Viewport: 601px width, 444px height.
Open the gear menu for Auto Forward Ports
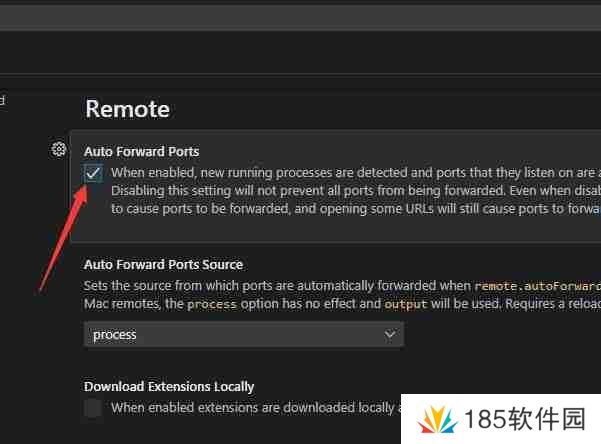pos(59,150)
